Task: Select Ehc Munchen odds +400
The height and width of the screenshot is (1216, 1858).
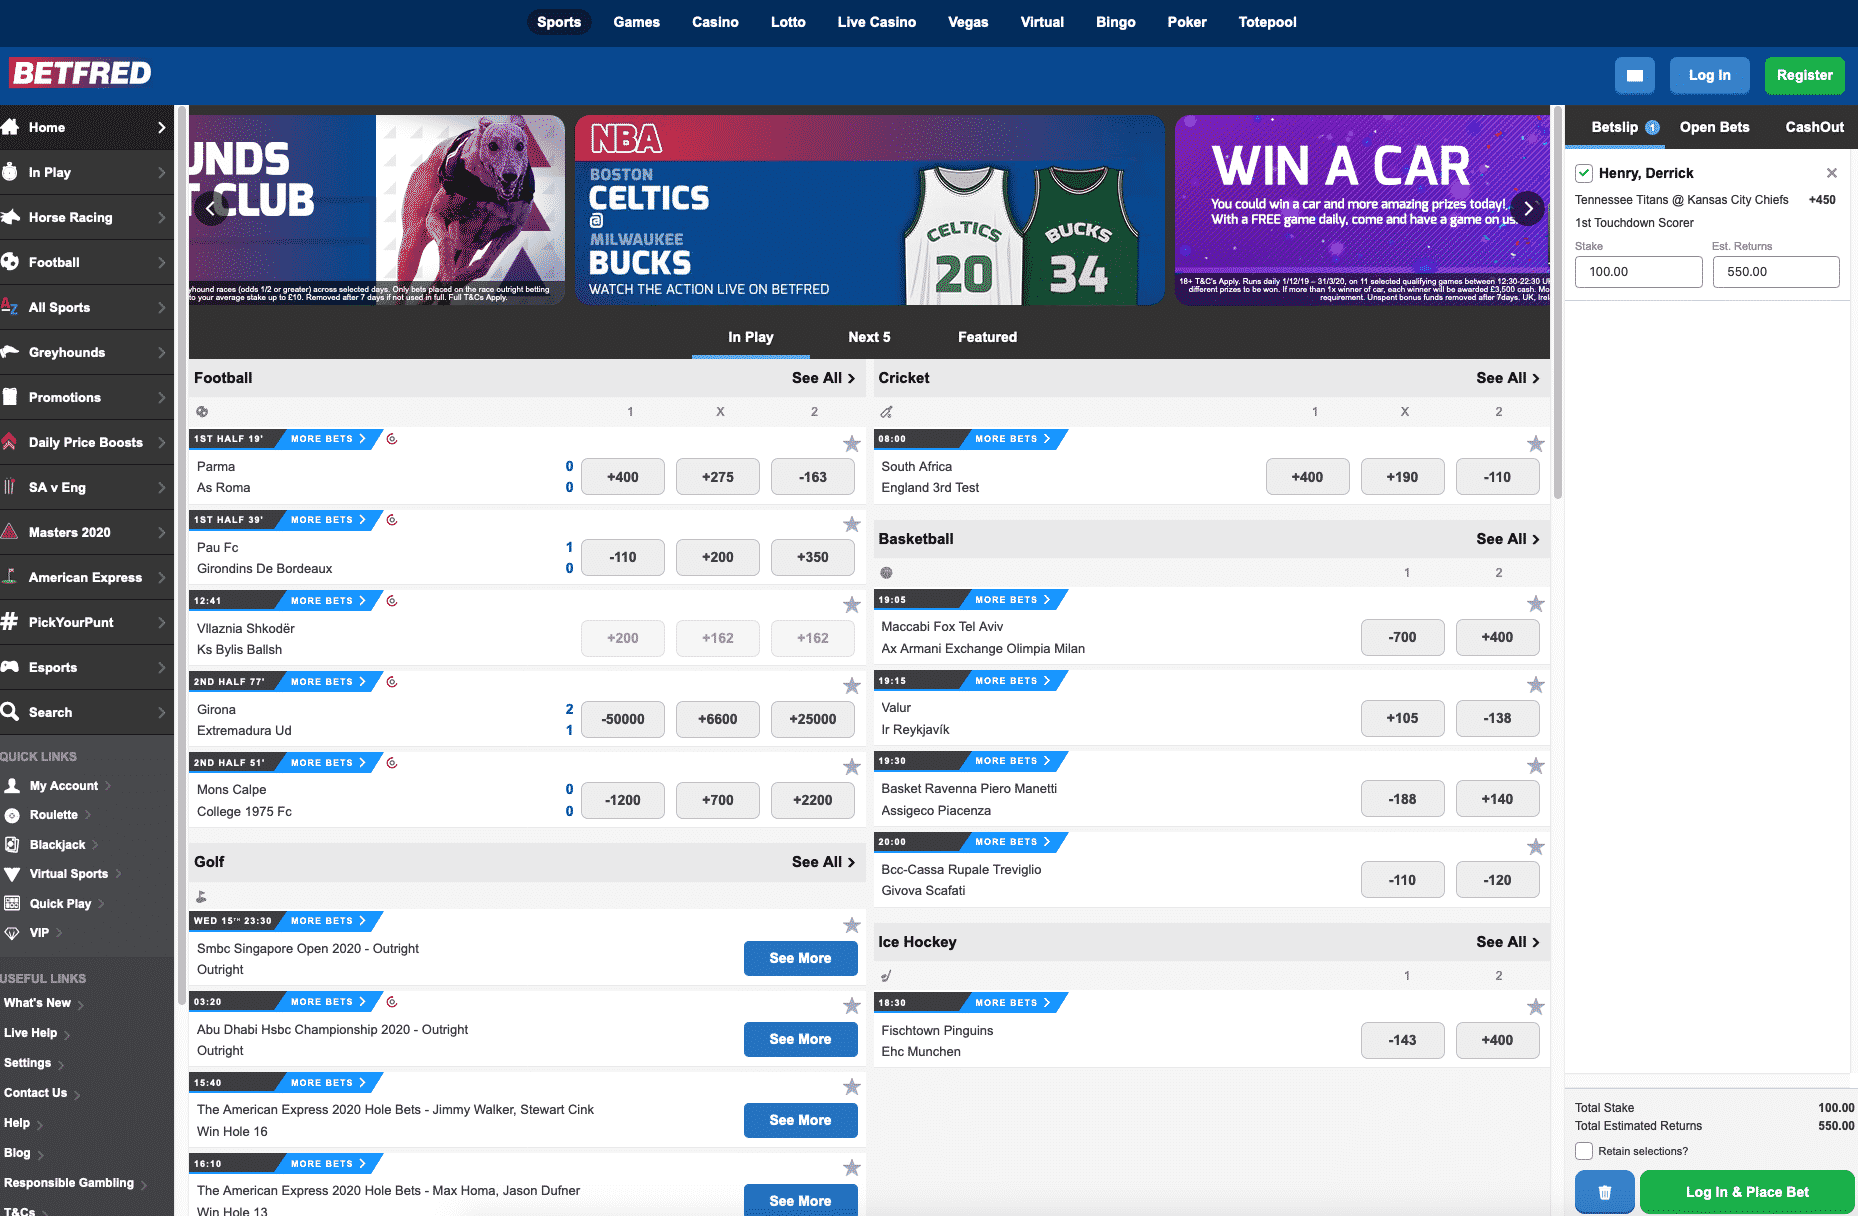Action: point(1498,1040)
